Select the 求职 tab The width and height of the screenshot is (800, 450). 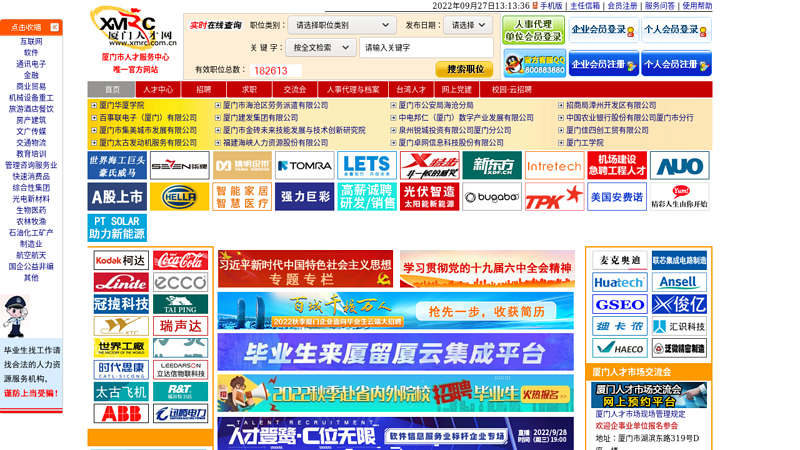click(x=249, y=89)
